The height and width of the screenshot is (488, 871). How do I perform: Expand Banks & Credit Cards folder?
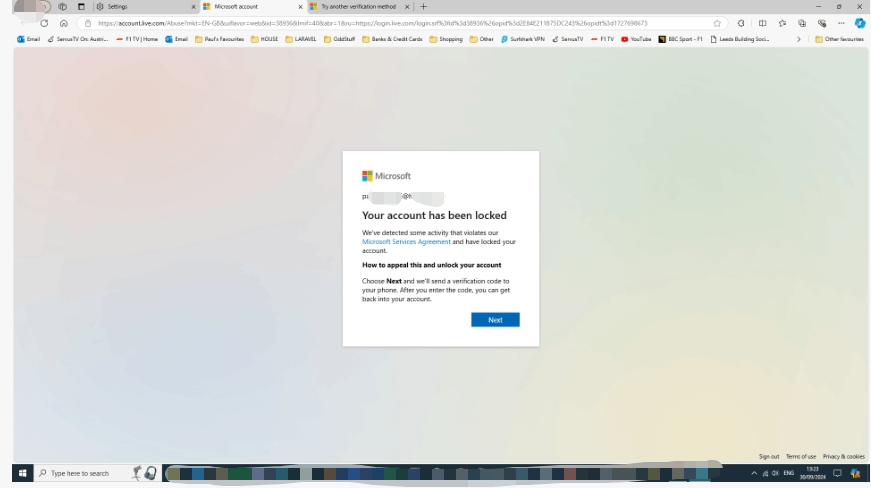[x=392, y=39]
